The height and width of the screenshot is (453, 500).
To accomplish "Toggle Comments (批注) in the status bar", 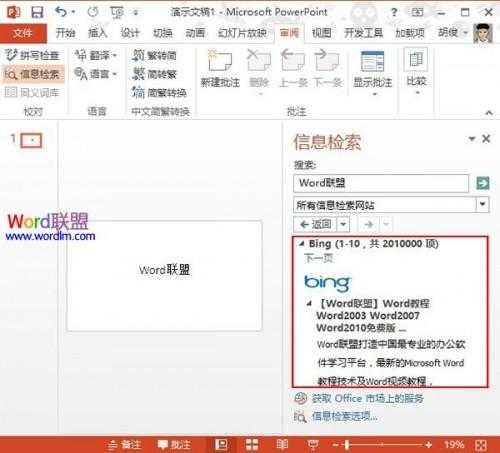I will 174,445.
